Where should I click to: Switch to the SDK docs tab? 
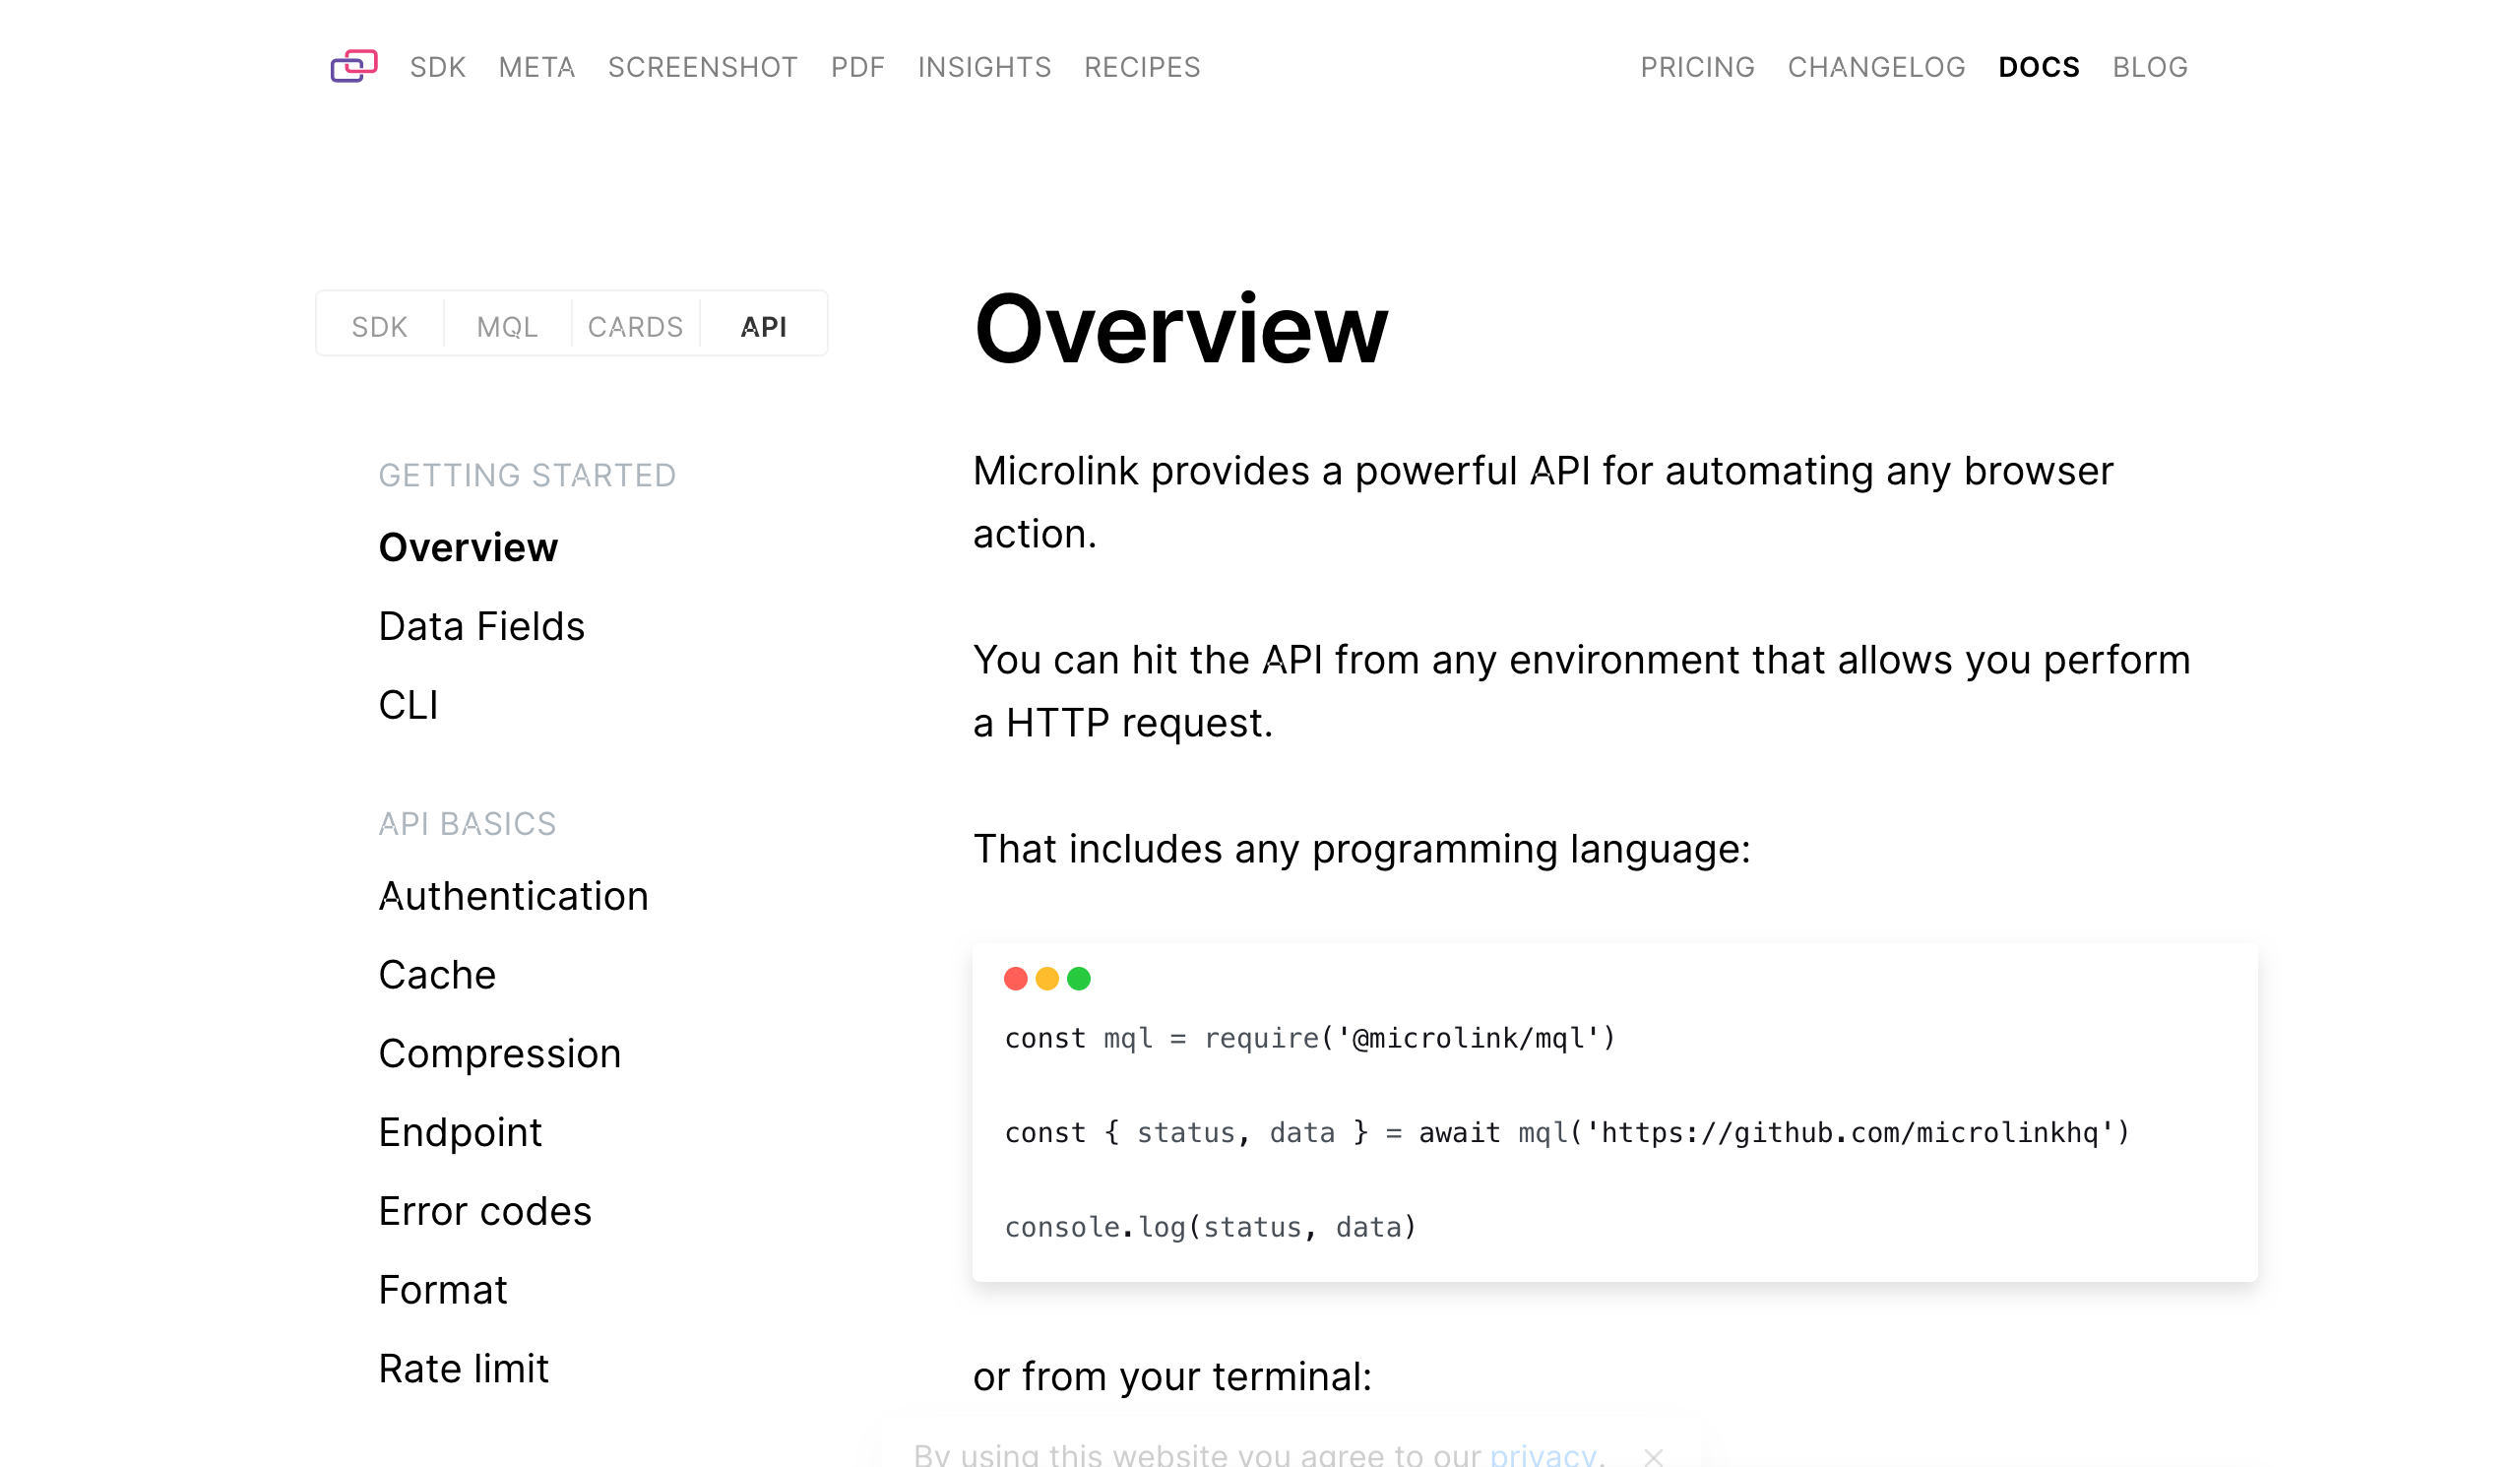click(x=380, y=327)
